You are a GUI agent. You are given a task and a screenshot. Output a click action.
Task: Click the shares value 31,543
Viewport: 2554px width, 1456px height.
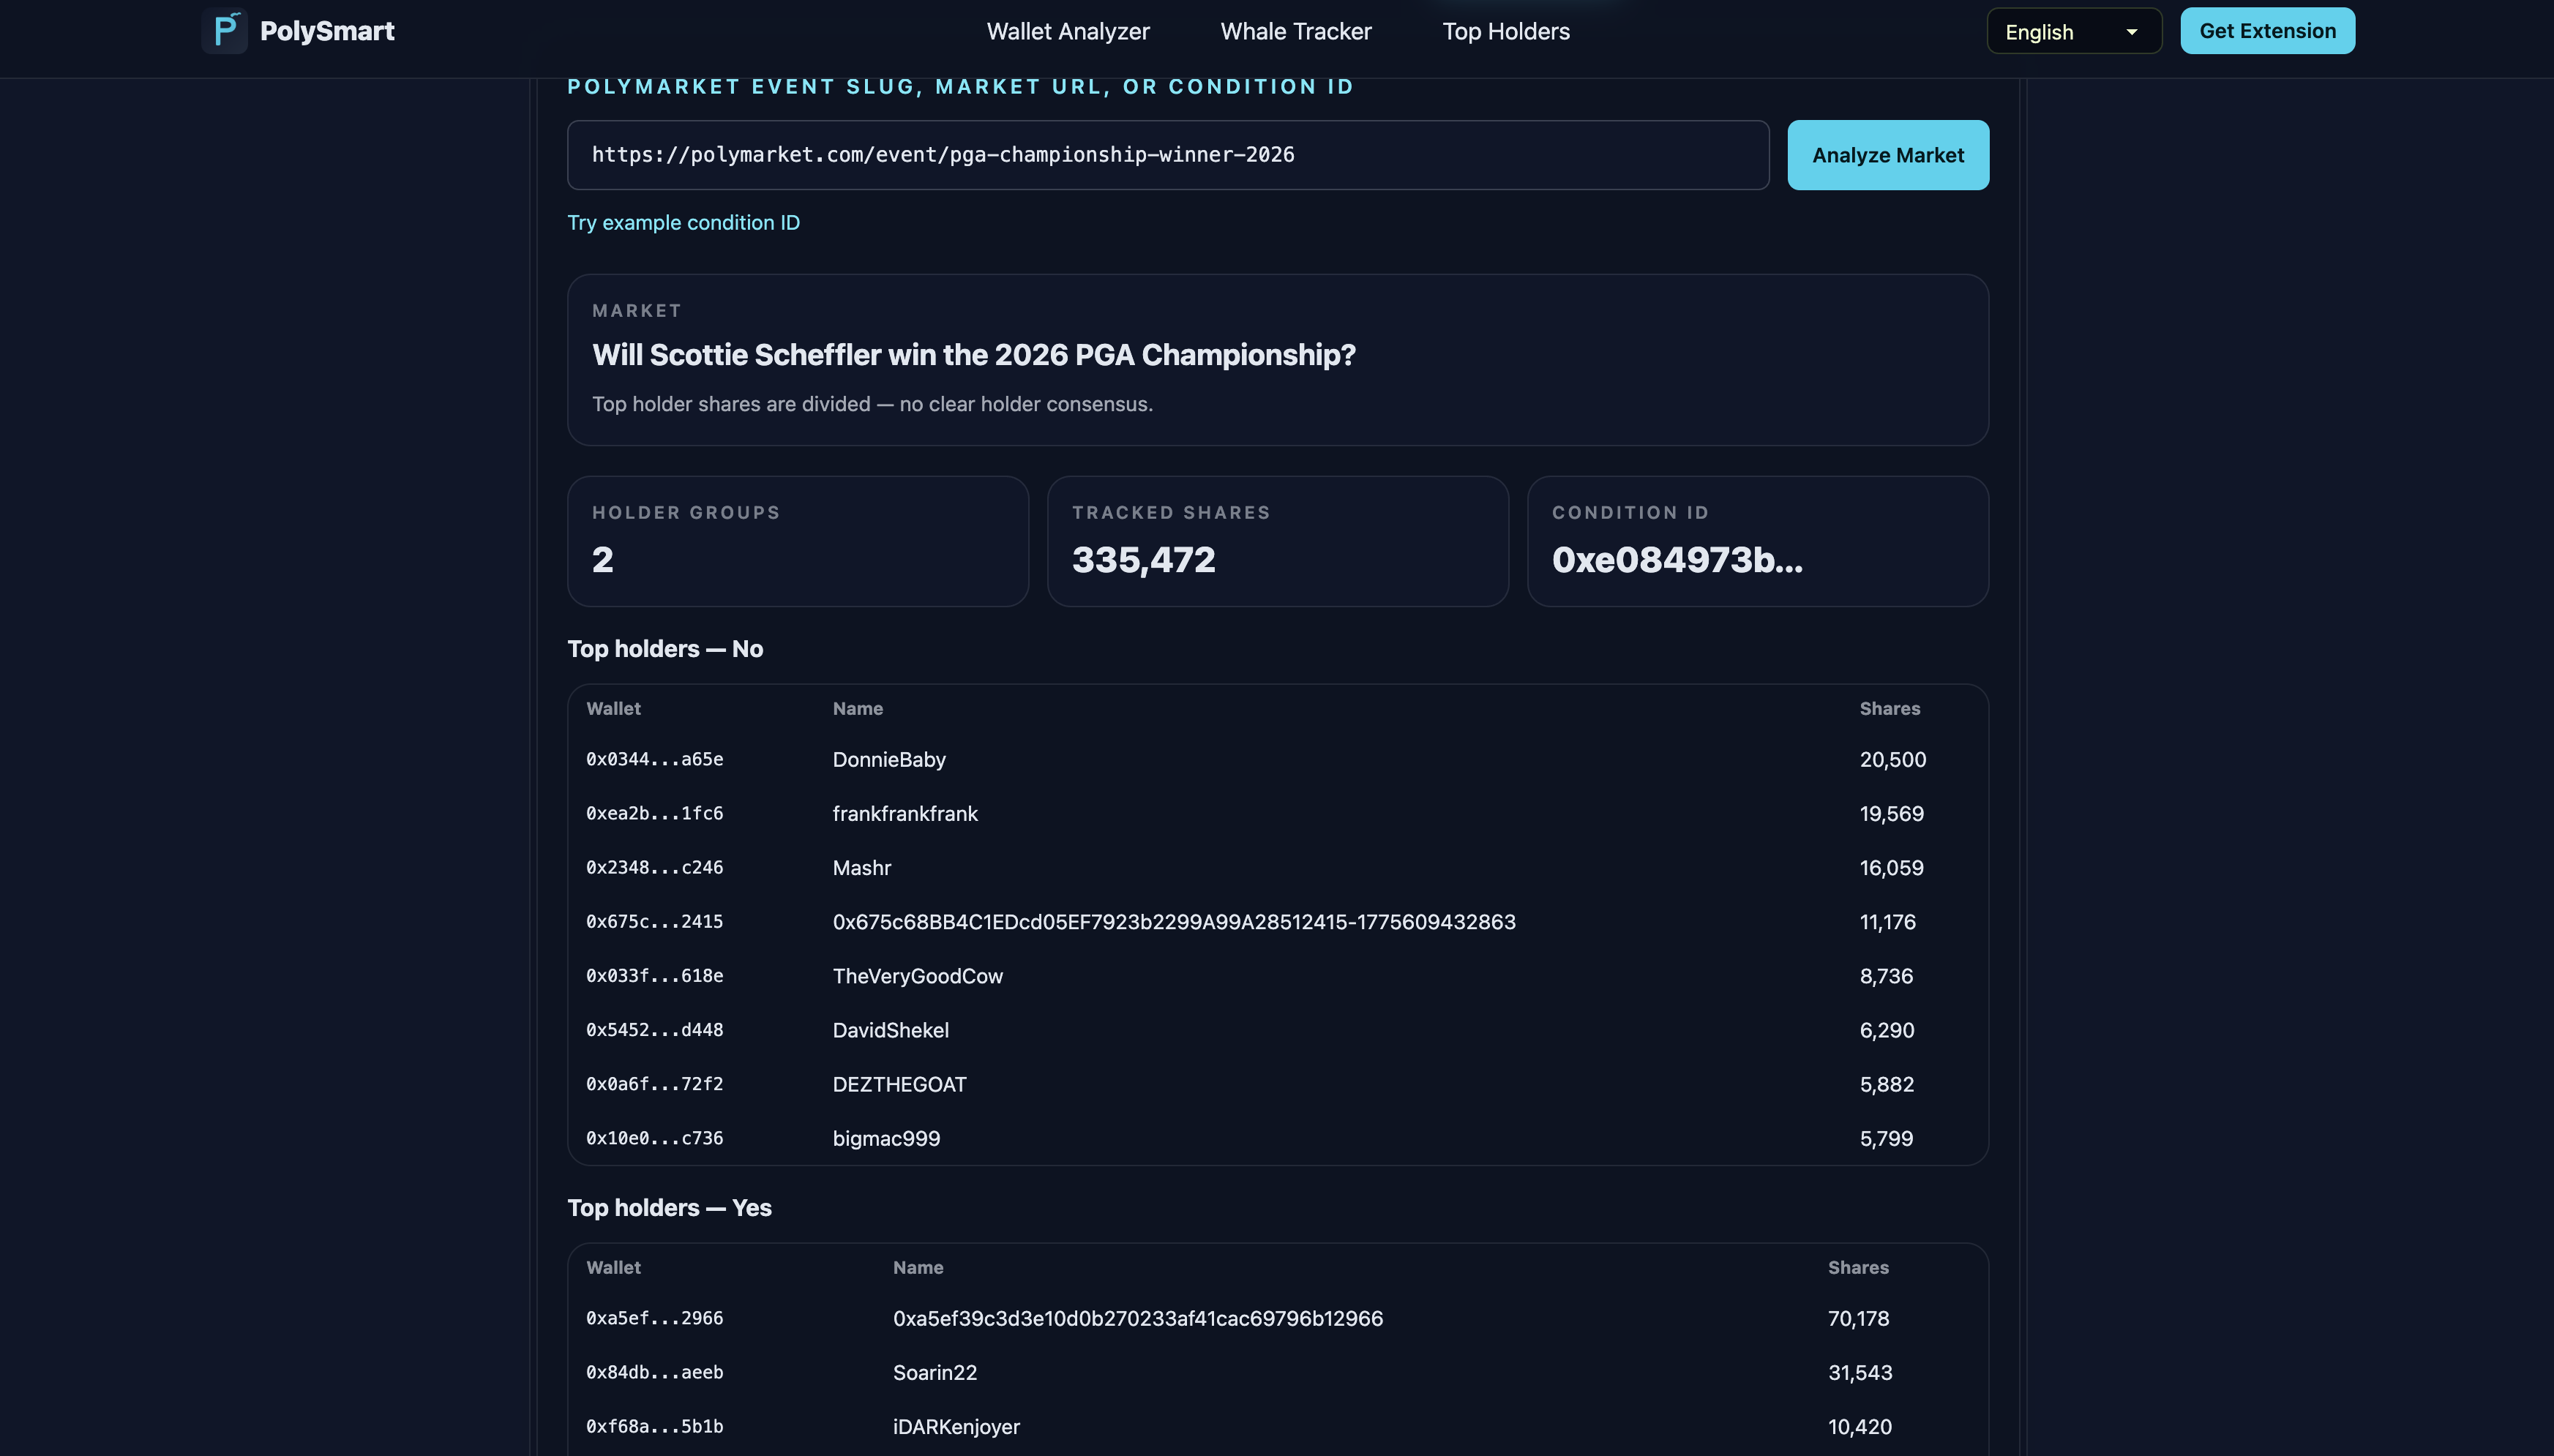tap(1860, 1373)
